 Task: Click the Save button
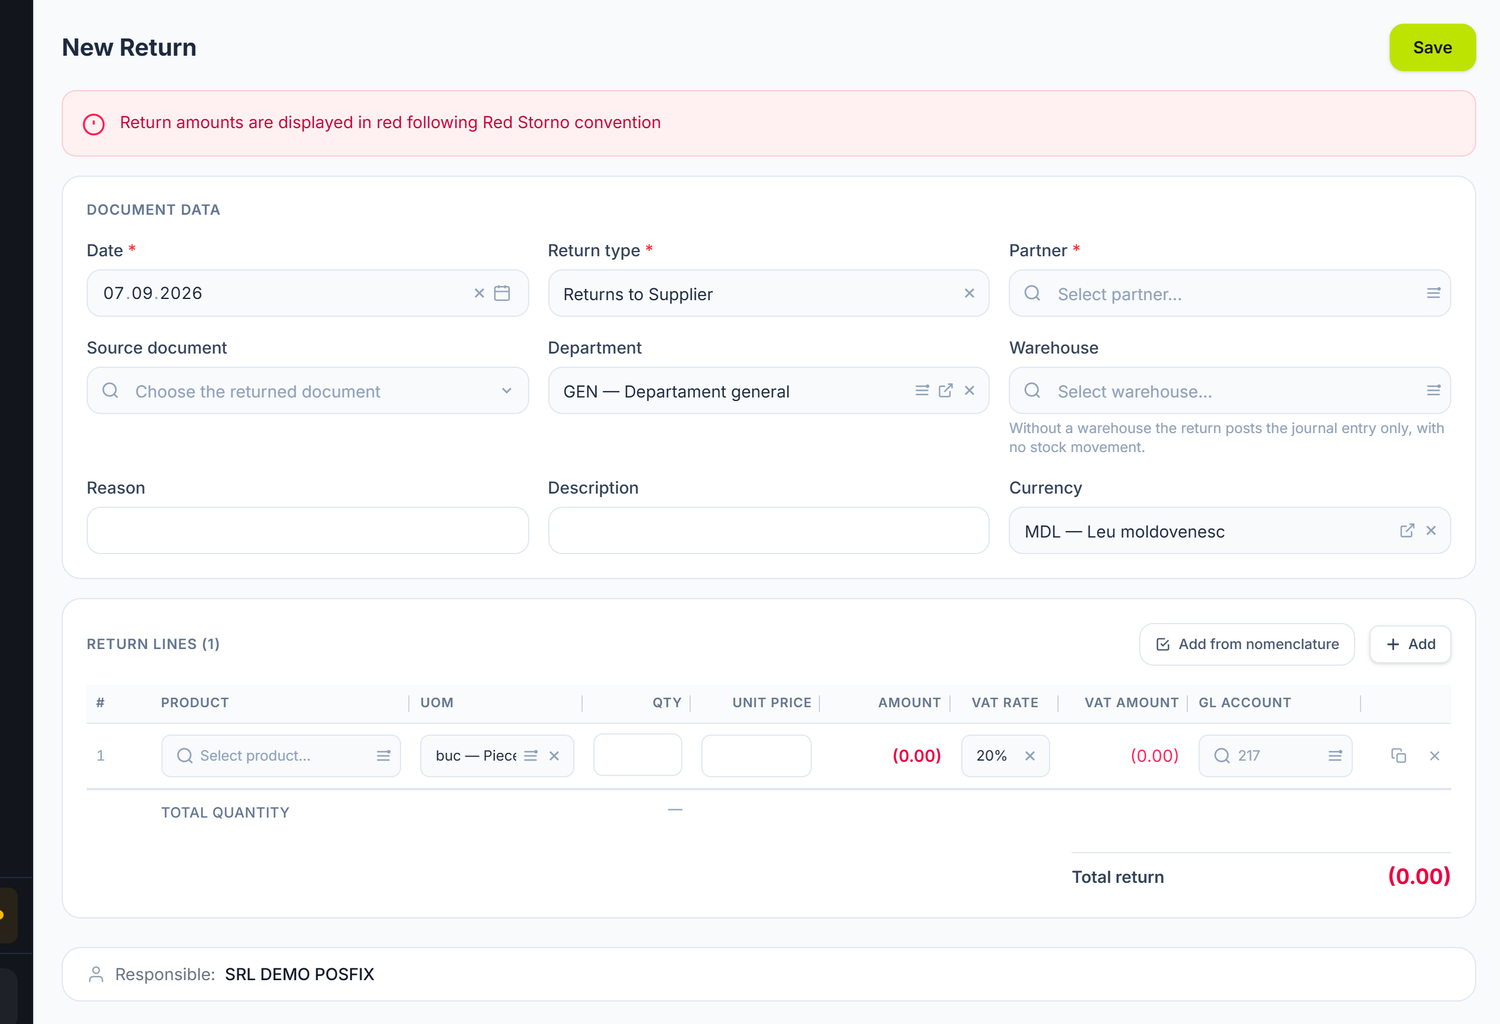pos(1432,47)
